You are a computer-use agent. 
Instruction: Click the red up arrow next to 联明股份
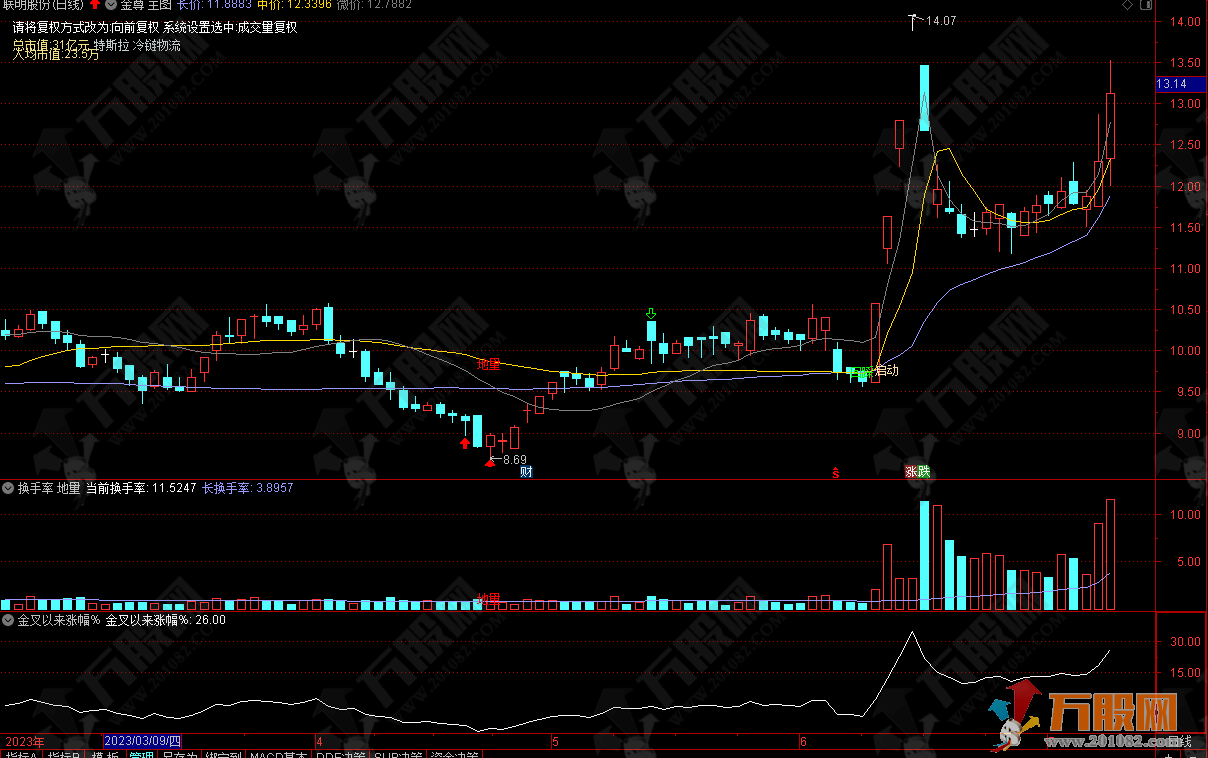(x=95, y=5)
